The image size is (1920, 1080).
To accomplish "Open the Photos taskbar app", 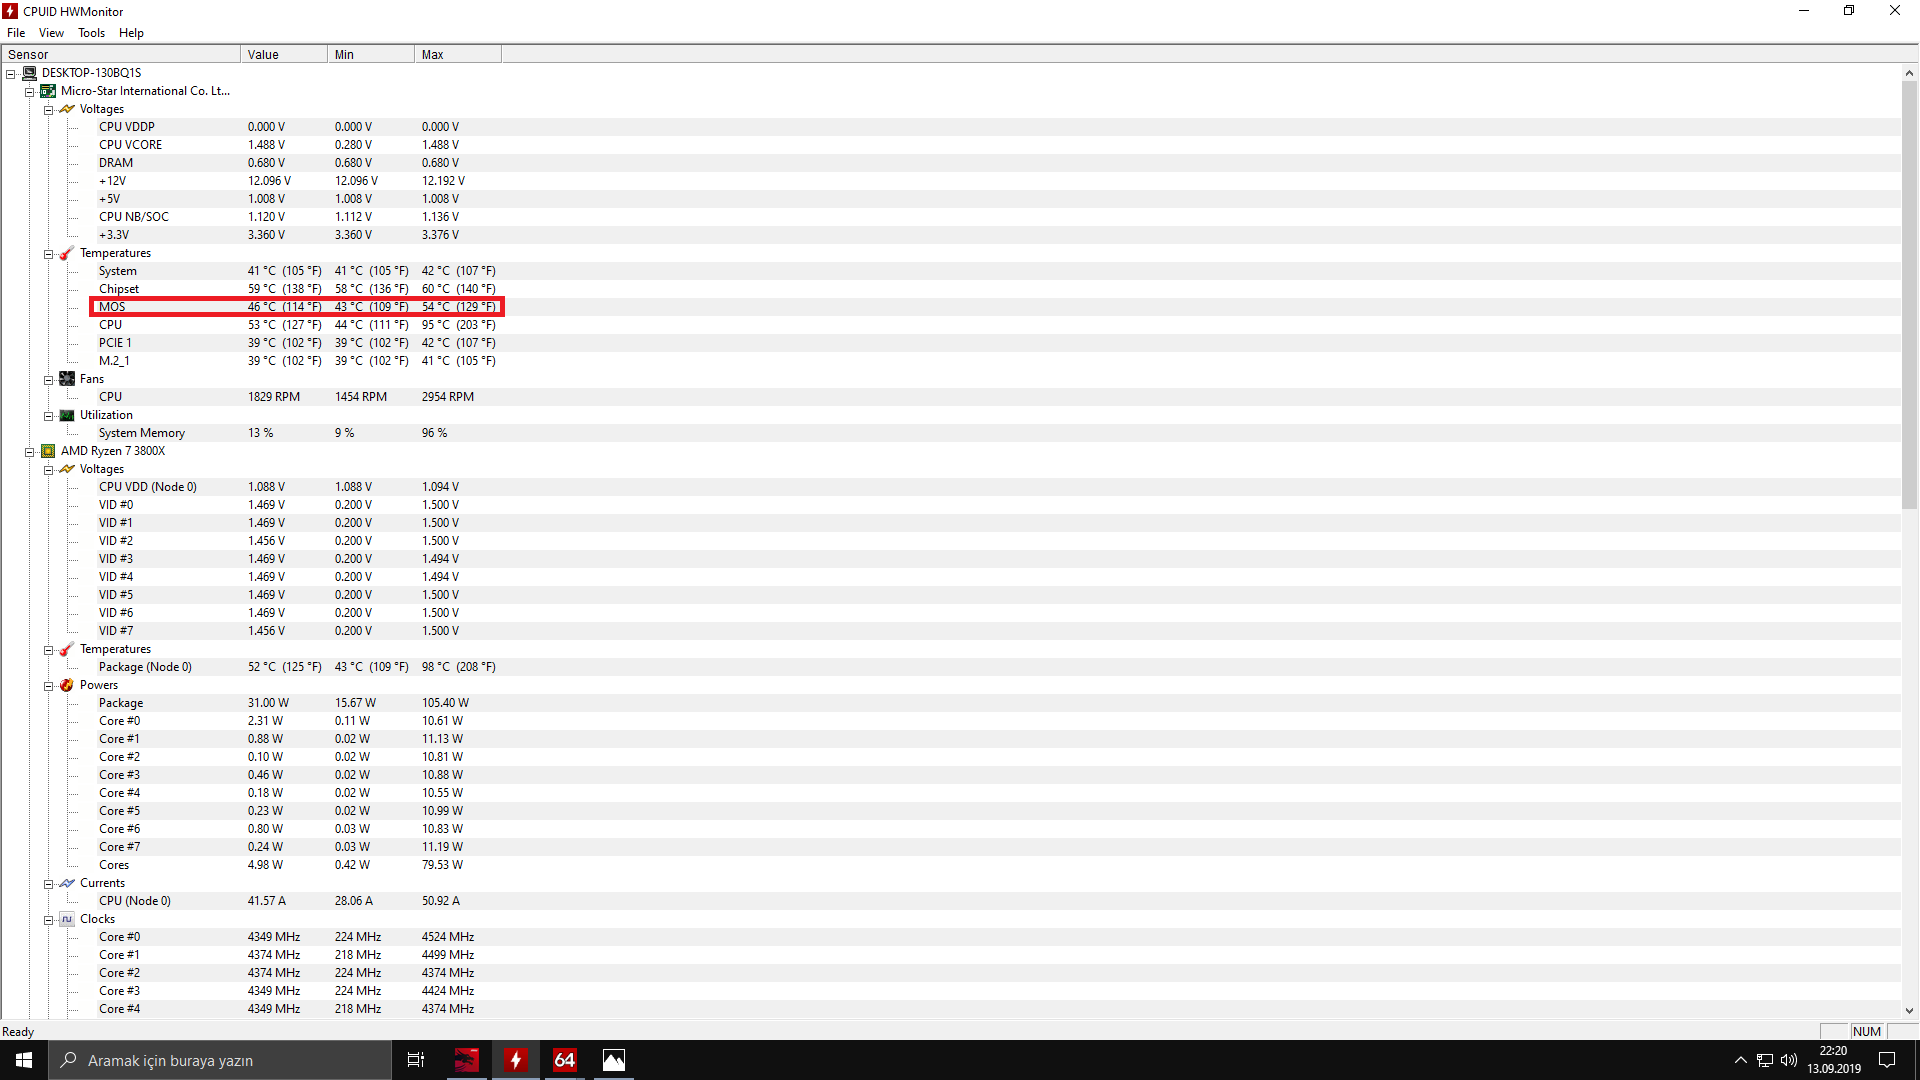I will (613, 1060).
